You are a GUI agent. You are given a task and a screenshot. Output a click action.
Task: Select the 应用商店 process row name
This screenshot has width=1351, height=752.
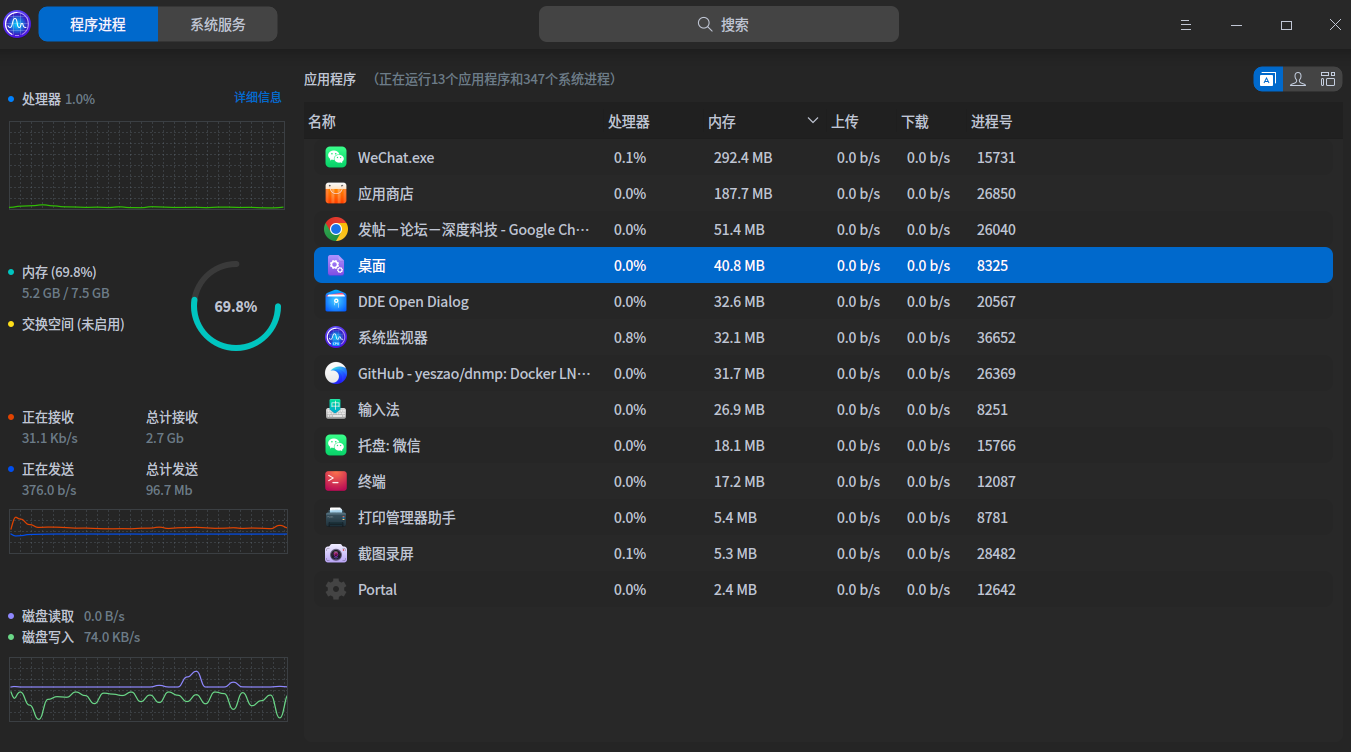386,194
